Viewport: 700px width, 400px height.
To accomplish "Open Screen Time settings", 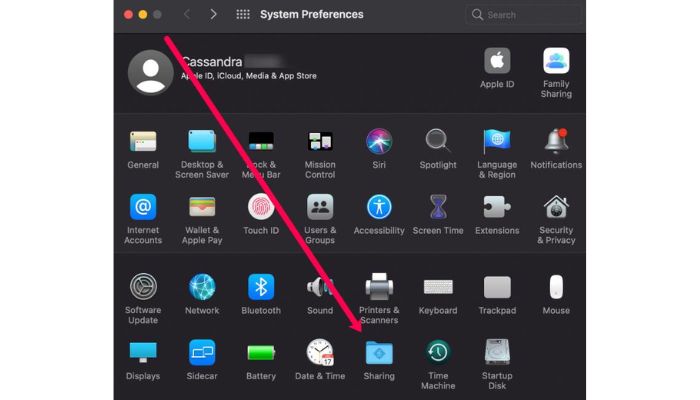I will pyautogui.click(x=438, y=207).
